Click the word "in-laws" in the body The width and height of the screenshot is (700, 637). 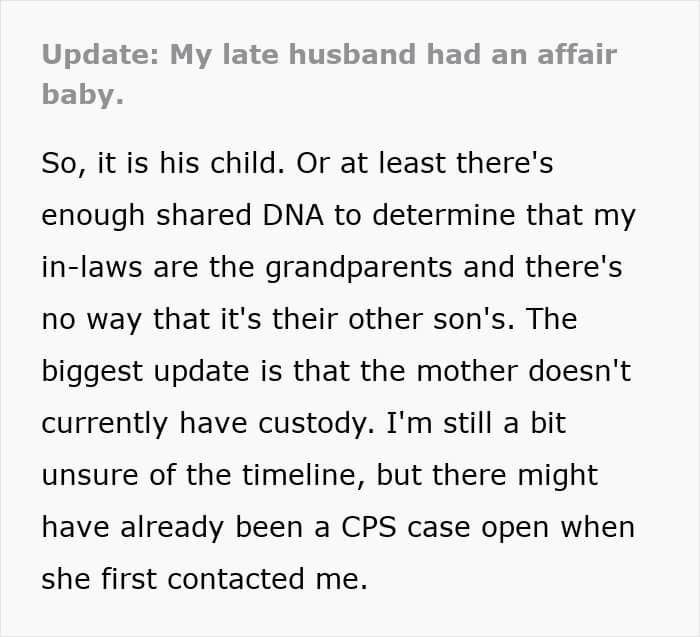[92, 267]
